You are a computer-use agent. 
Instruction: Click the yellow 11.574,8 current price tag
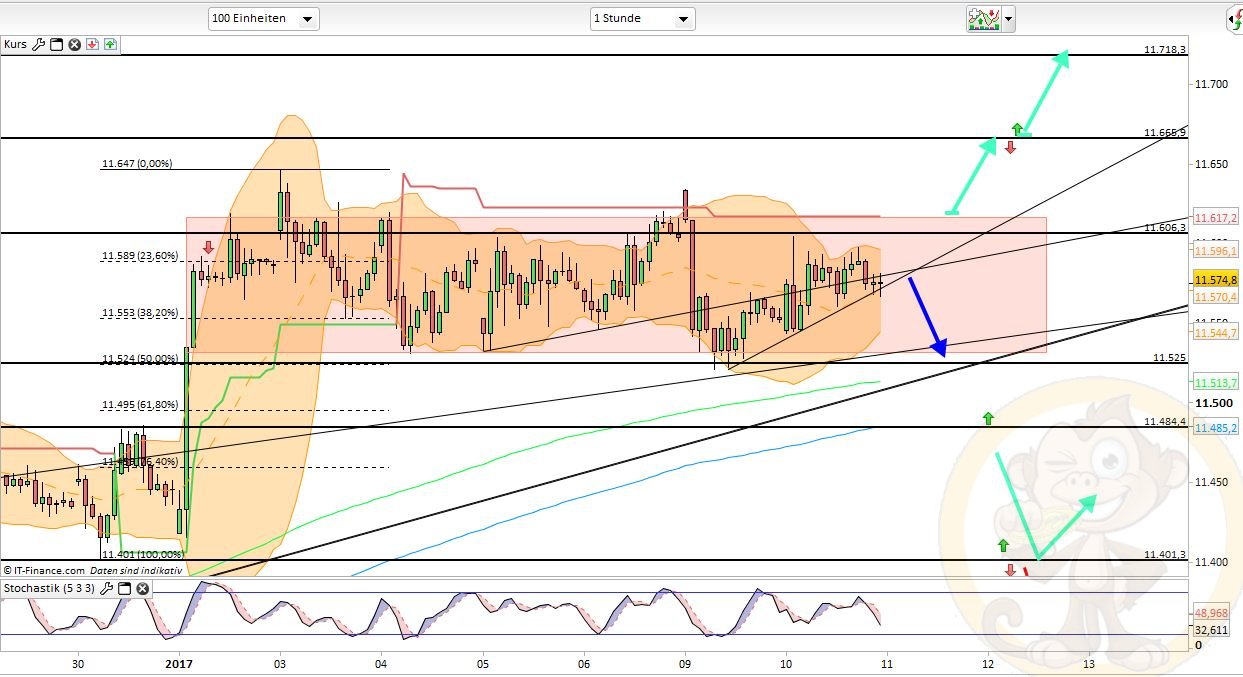click(1215, 280)
